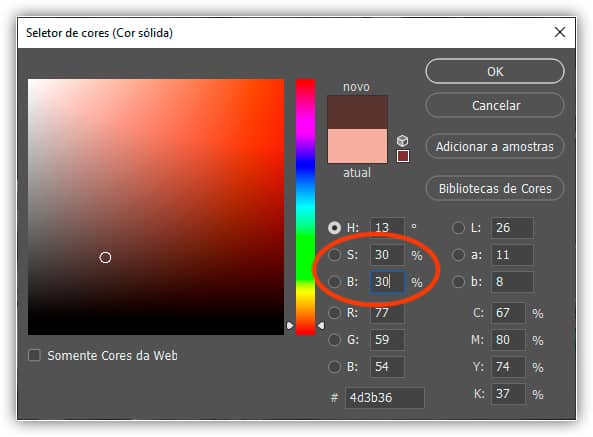This screenshot has width=593, height=437.
Task: Select the S saturation radio button
Action: 334,255
